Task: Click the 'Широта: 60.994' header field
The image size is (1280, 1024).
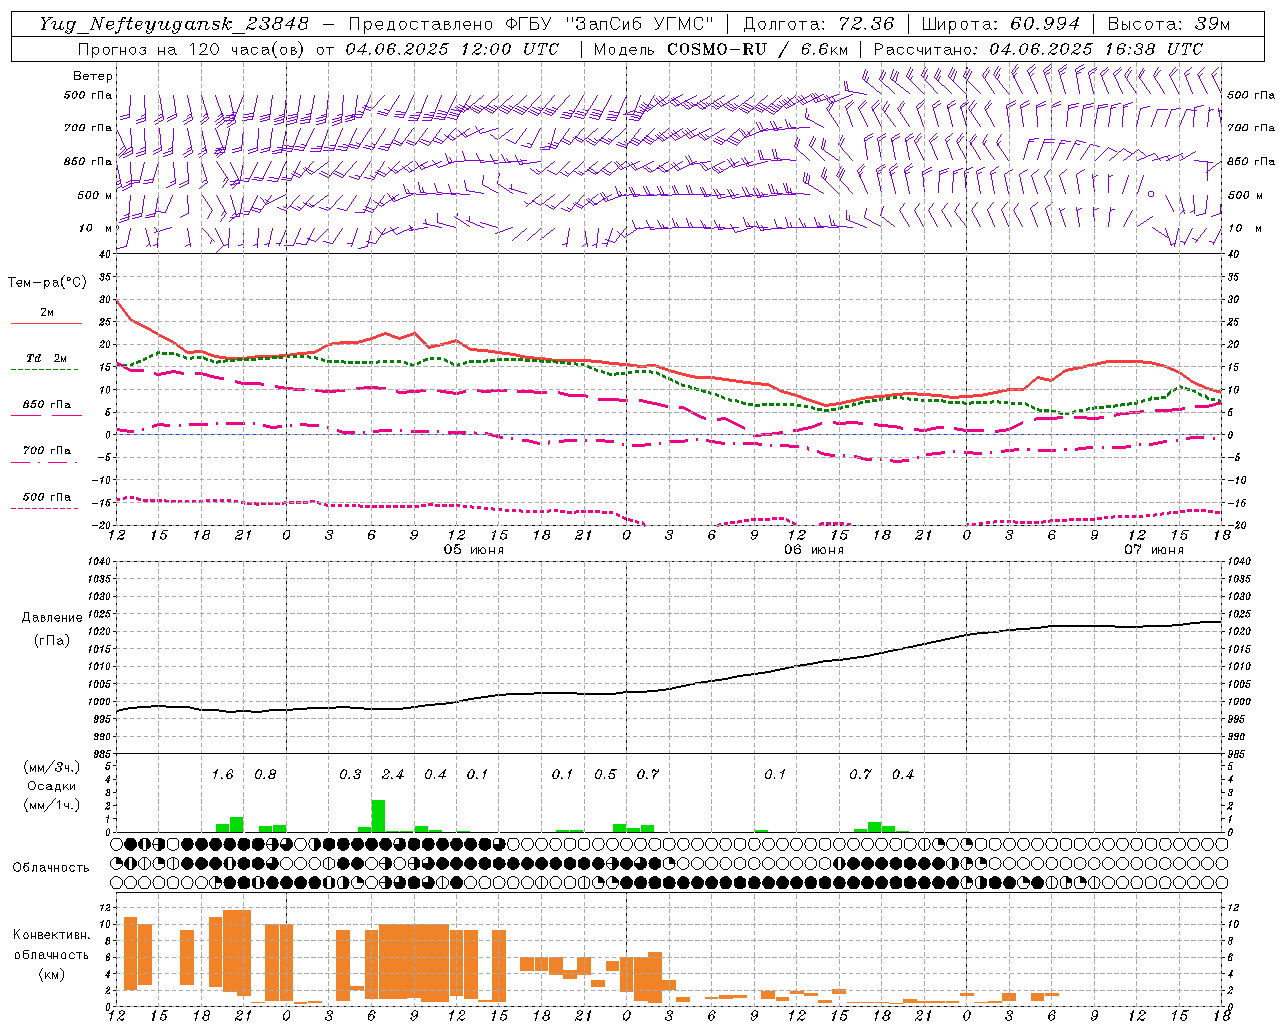Action: click(1000, 24)
